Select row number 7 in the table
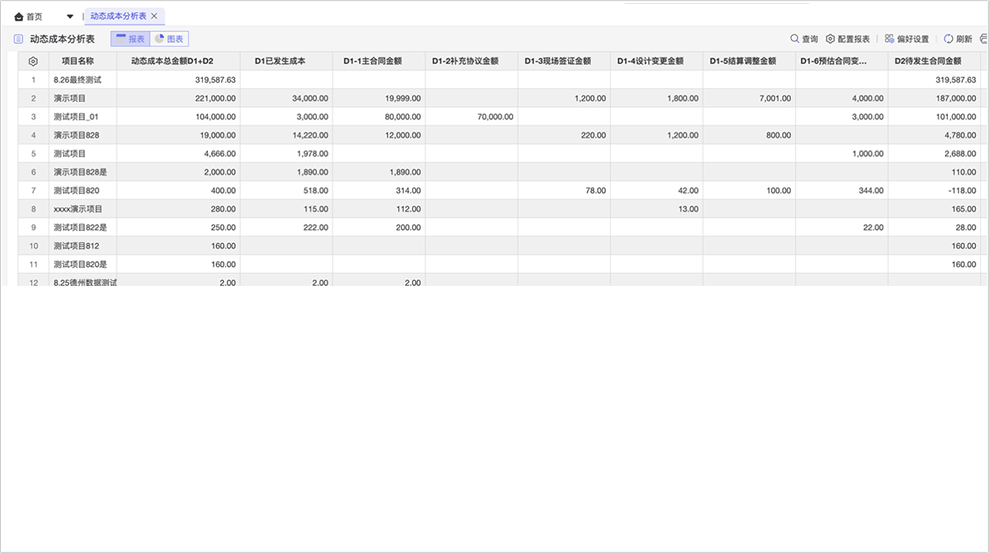Viewport: 989px width, 553px height. pyautogui.click(x=33, y=190)
